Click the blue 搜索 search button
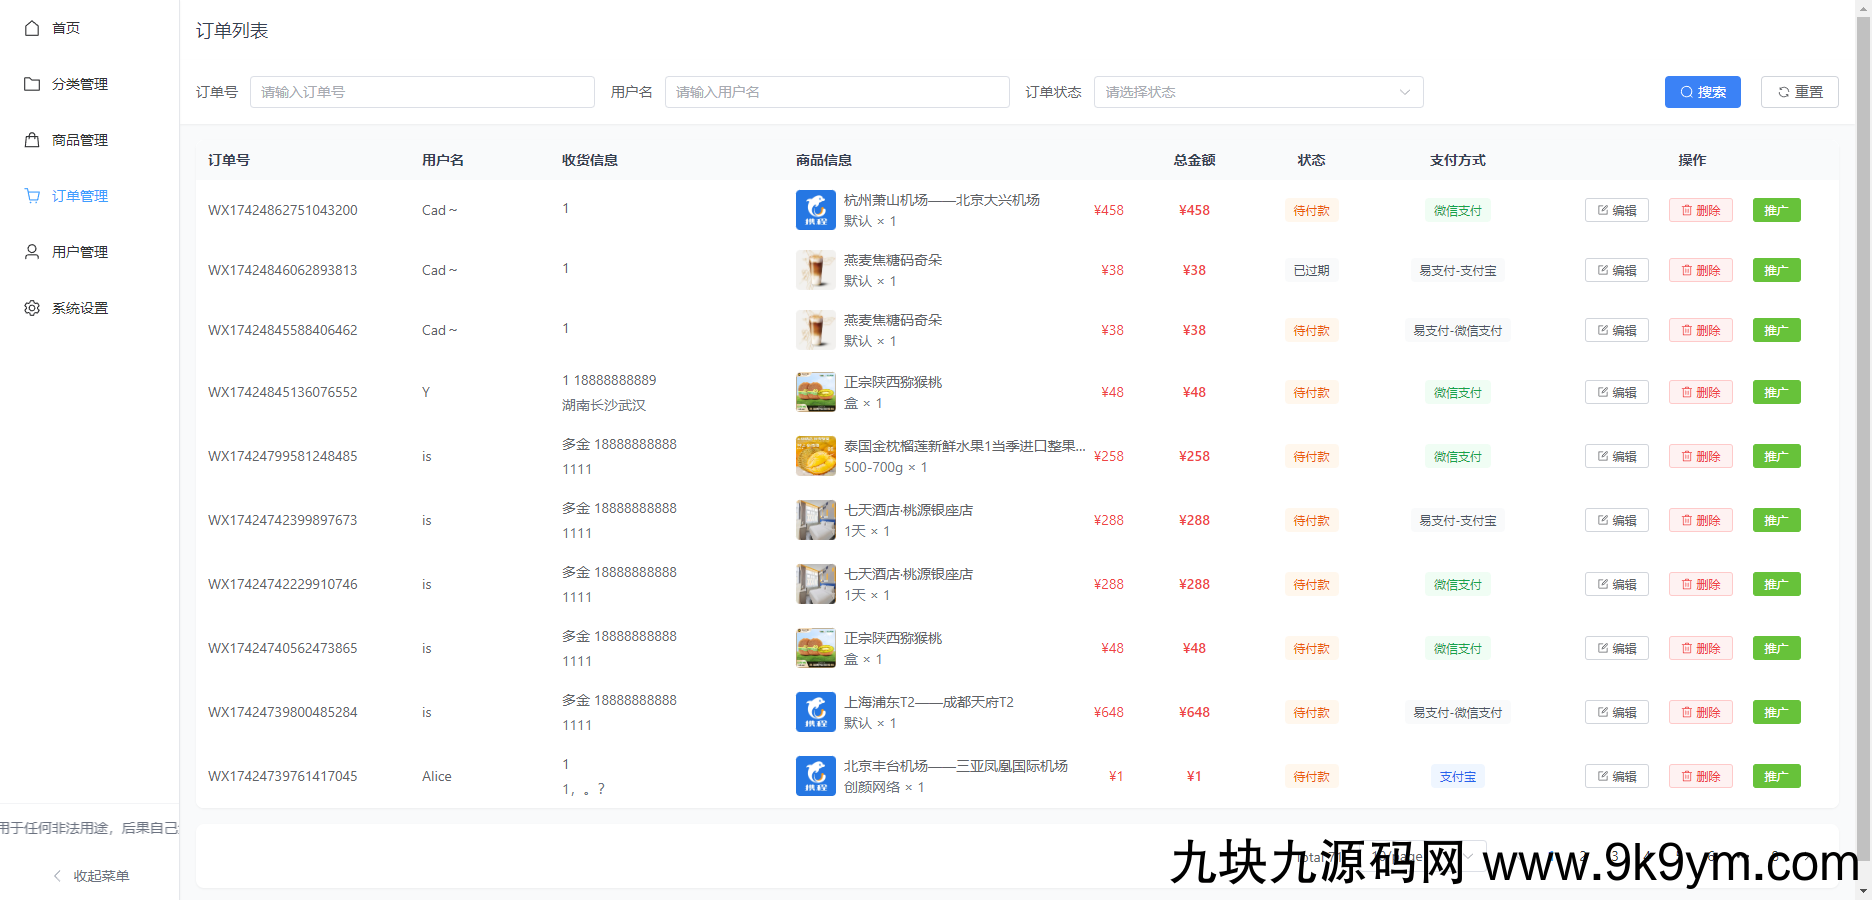 (1702, 91)
